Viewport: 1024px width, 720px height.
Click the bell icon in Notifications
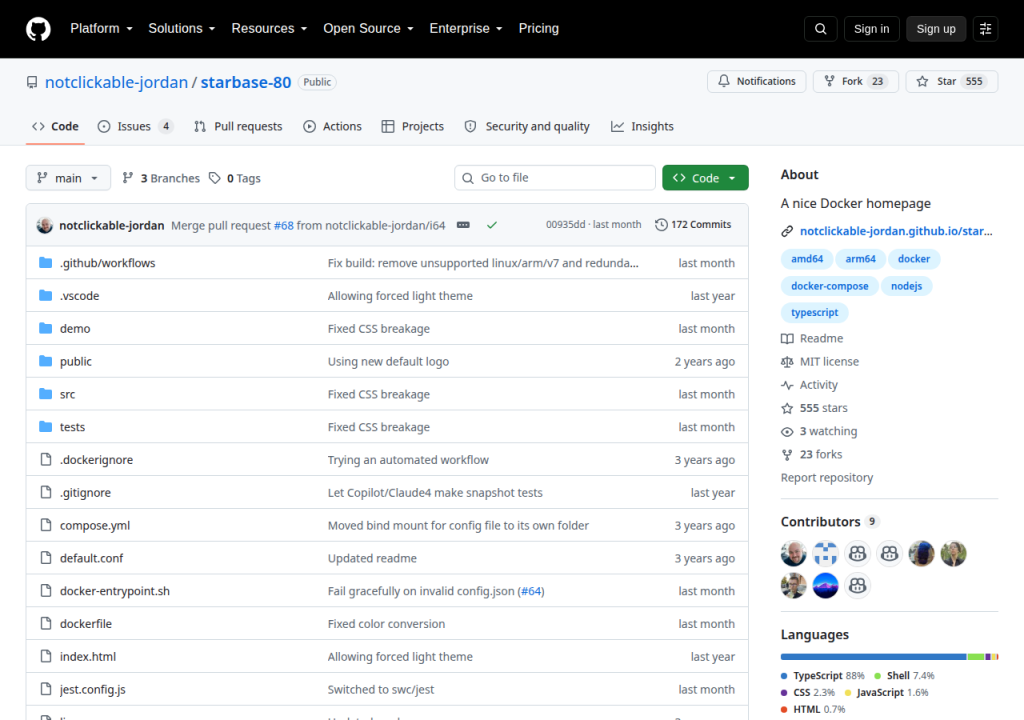coord(724,81)
